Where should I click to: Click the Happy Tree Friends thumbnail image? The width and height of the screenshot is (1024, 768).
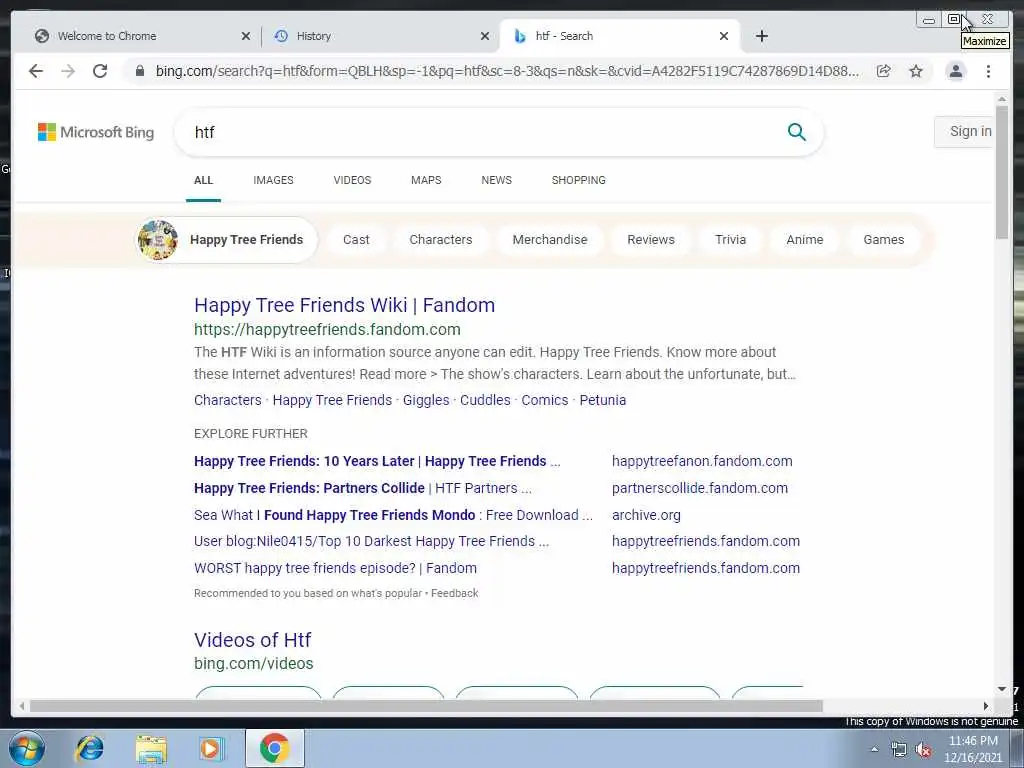(158, 240)
